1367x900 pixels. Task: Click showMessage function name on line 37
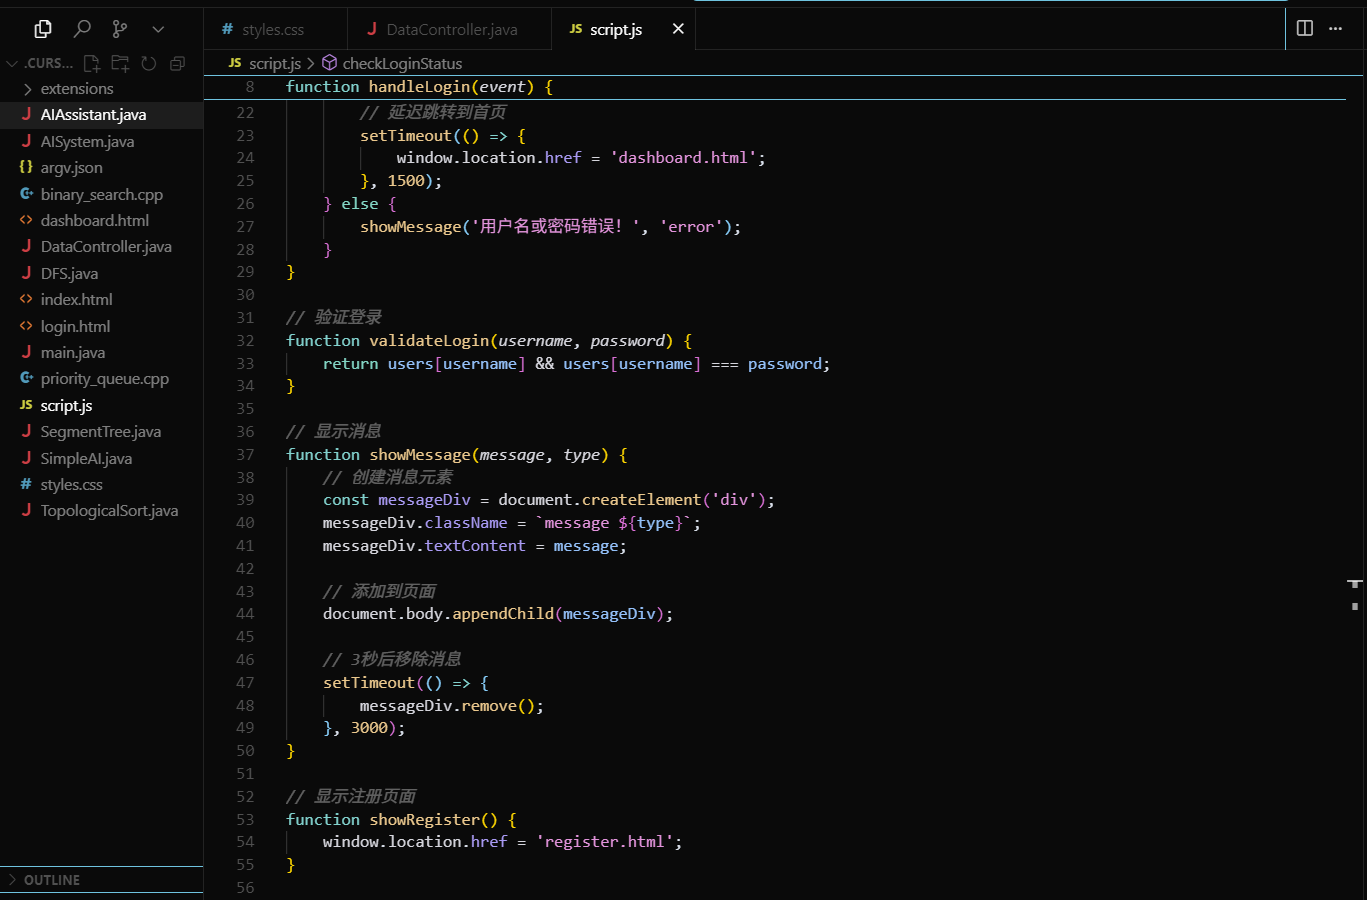coord(420,455)
